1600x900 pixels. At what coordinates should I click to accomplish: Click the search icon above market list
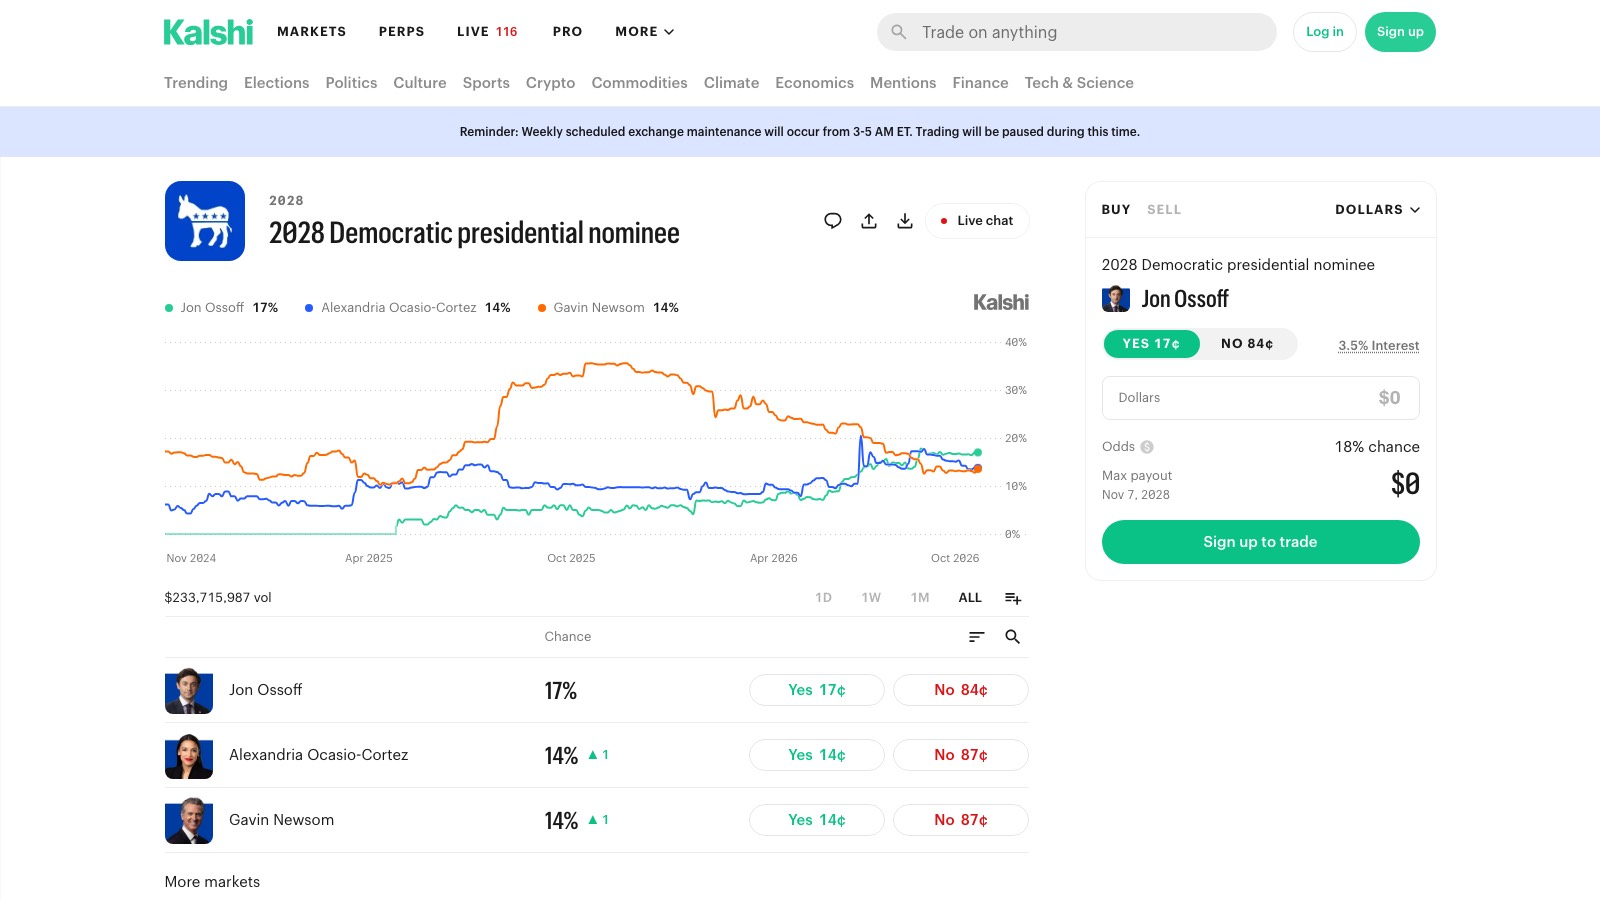1012,637
